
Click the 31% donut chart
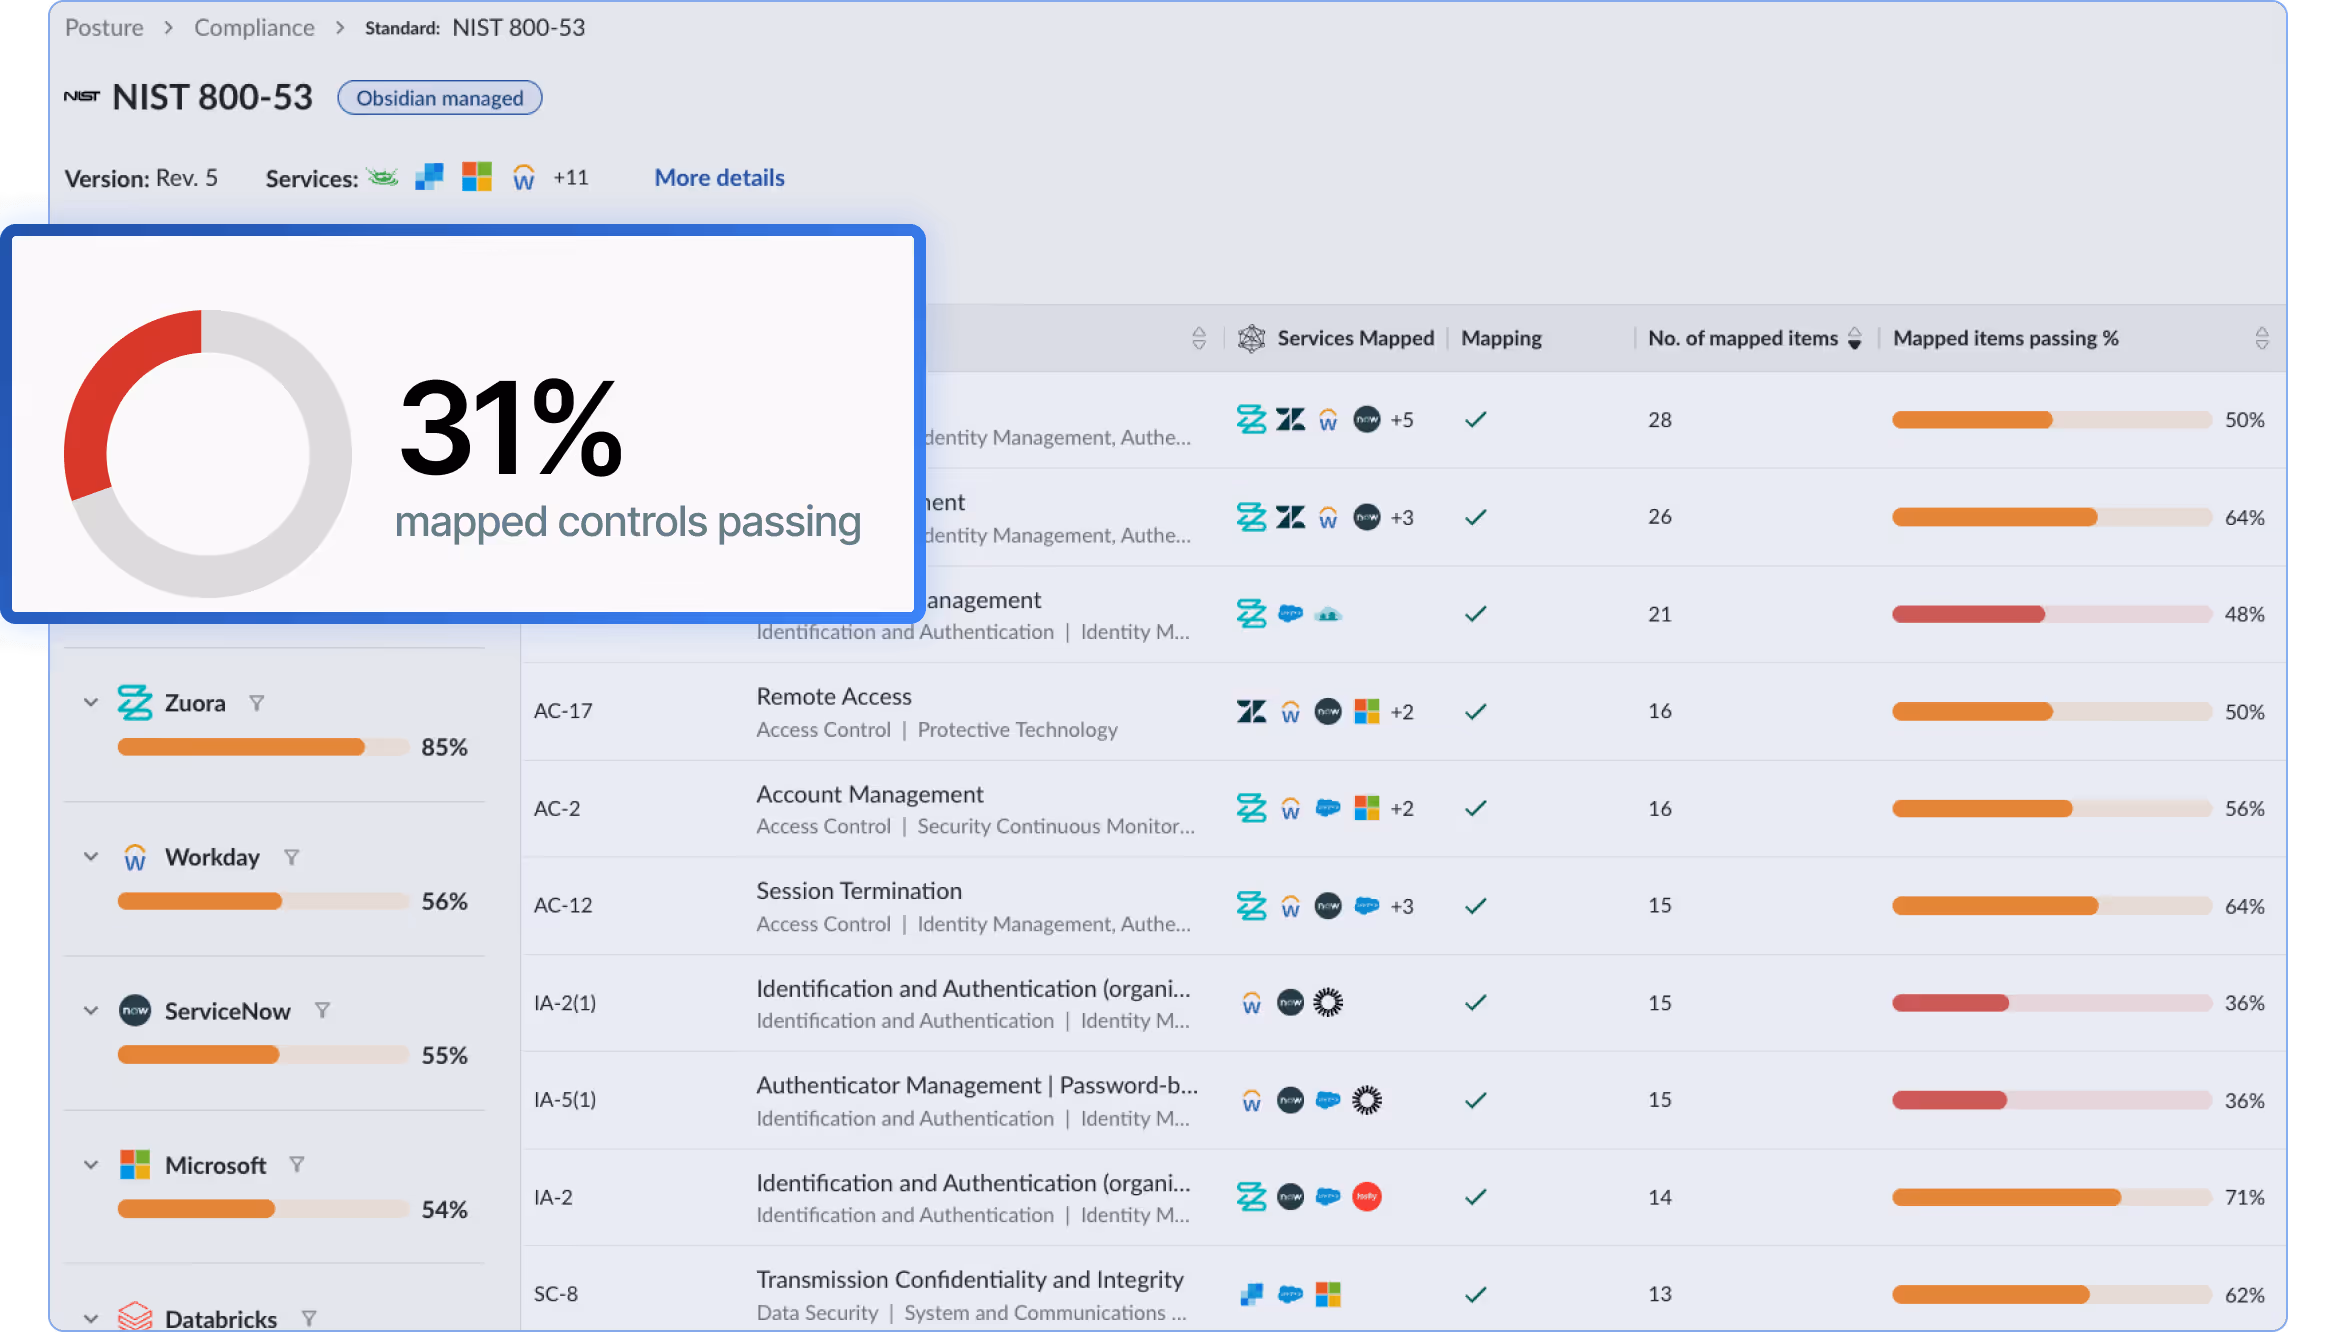pos(208,454)
